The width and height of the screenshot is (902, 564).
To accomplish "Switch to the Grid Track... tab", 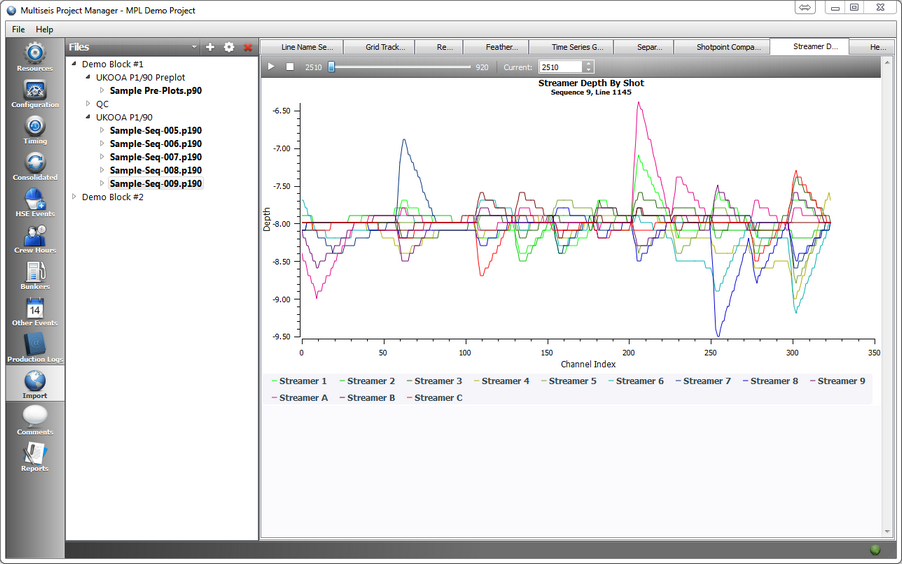I will coord(381,47).
